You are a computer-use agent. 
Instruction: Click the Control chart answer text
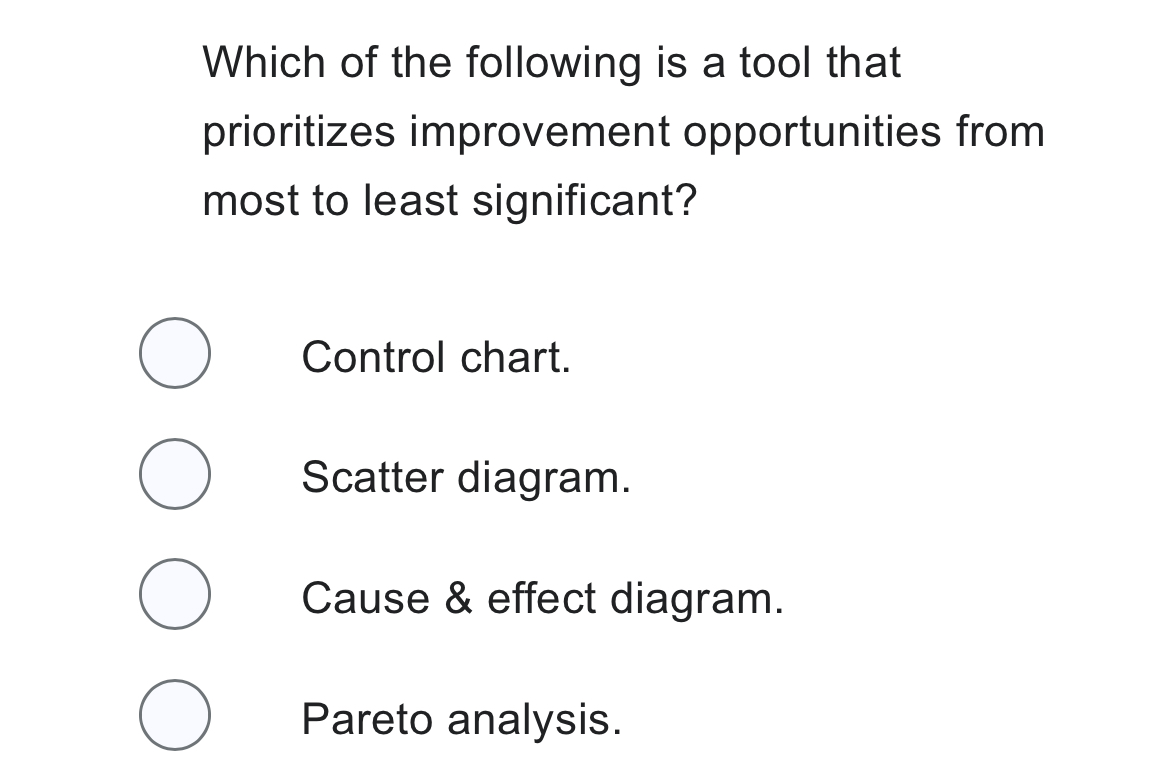[x=437, y=357]
